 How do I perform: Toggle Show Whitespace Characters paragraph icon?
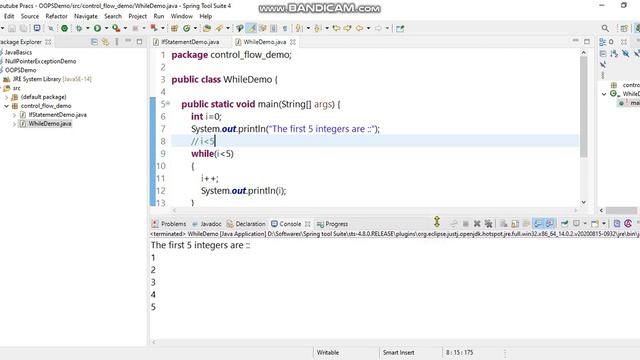pos(285,28)
